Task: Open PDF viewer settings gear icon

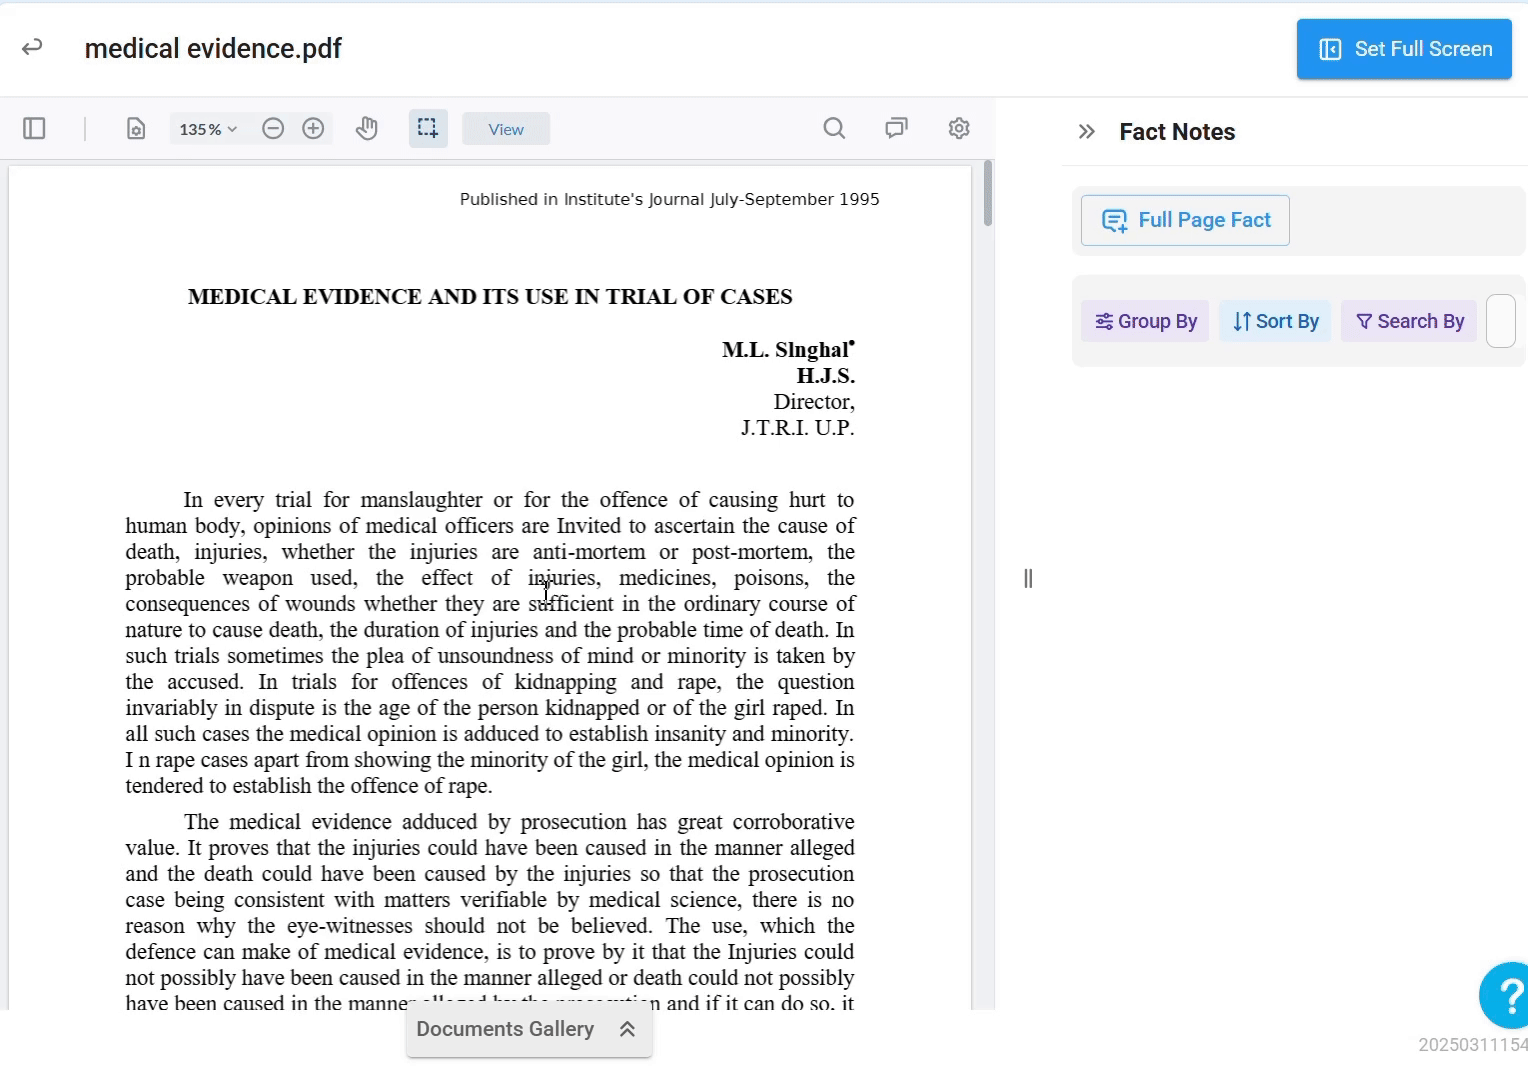Action: (x=959, y=128)
